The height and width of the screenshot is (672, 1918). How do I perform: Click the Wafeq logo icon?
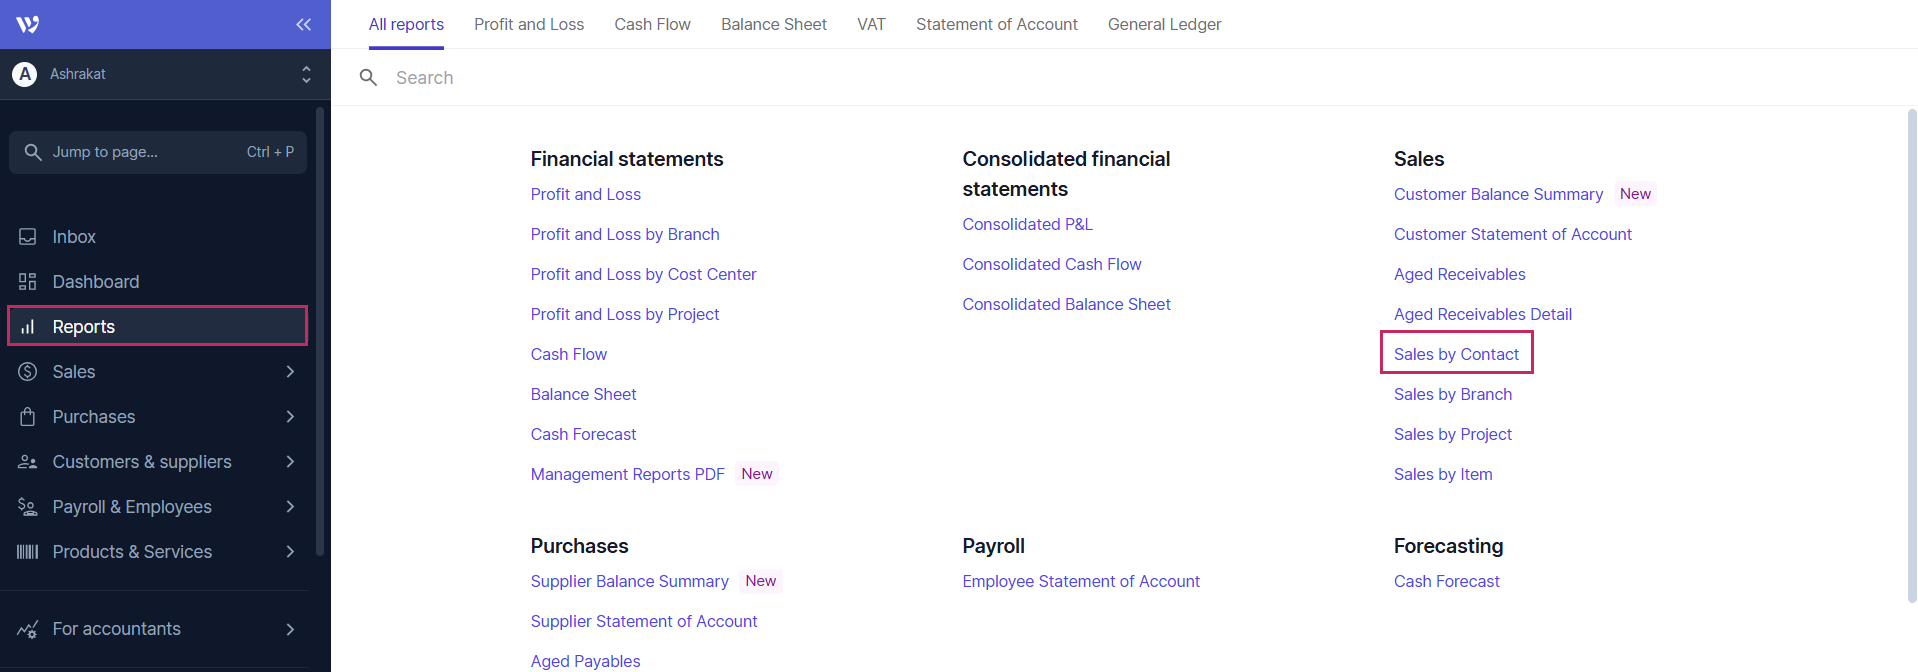(x=28, y=24)
